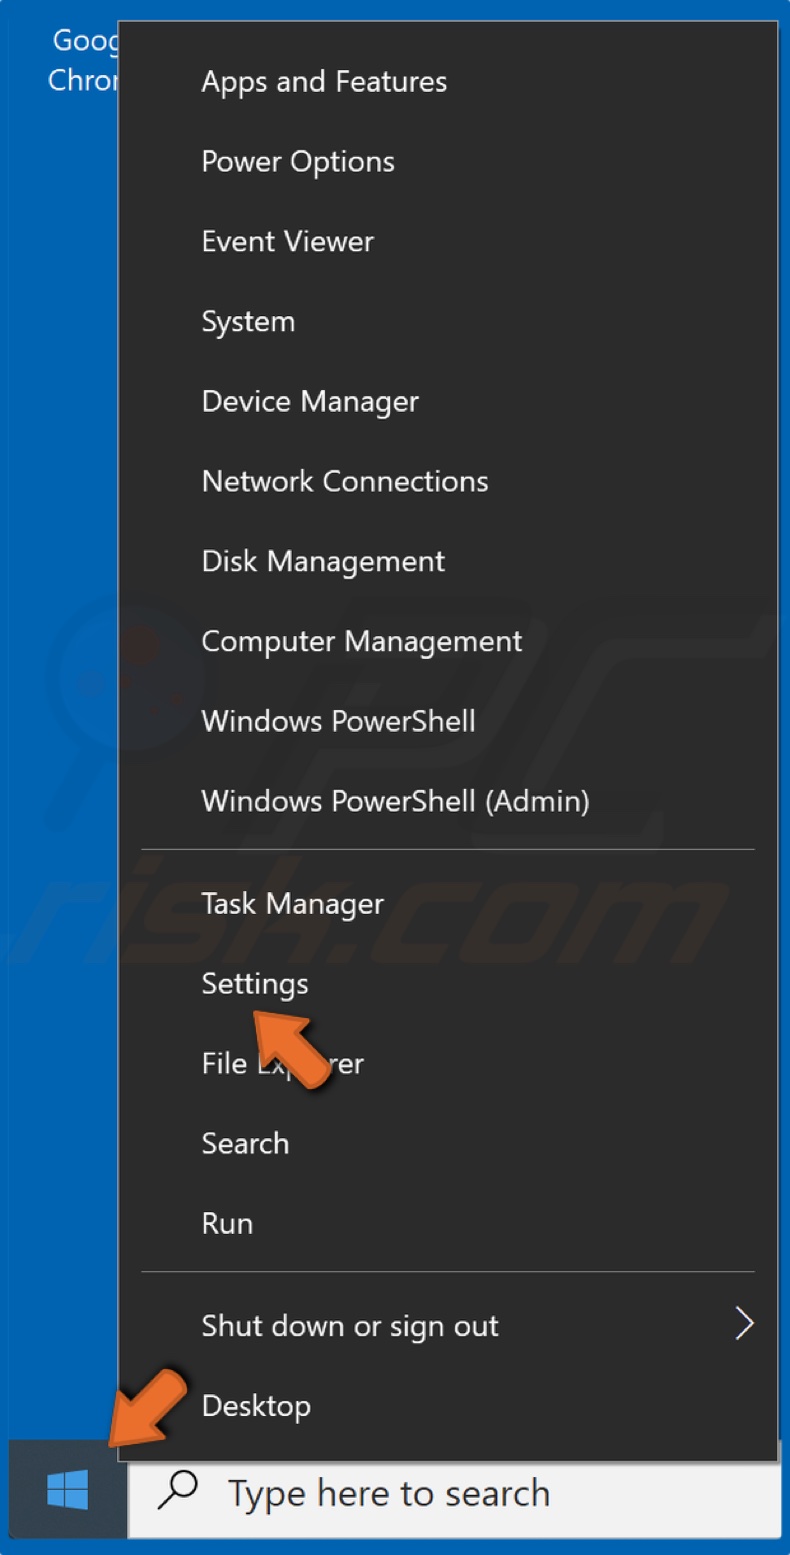This screenshot has height=1555, width=790.
Task: Show the Desktop
Action: (256, 1405)
